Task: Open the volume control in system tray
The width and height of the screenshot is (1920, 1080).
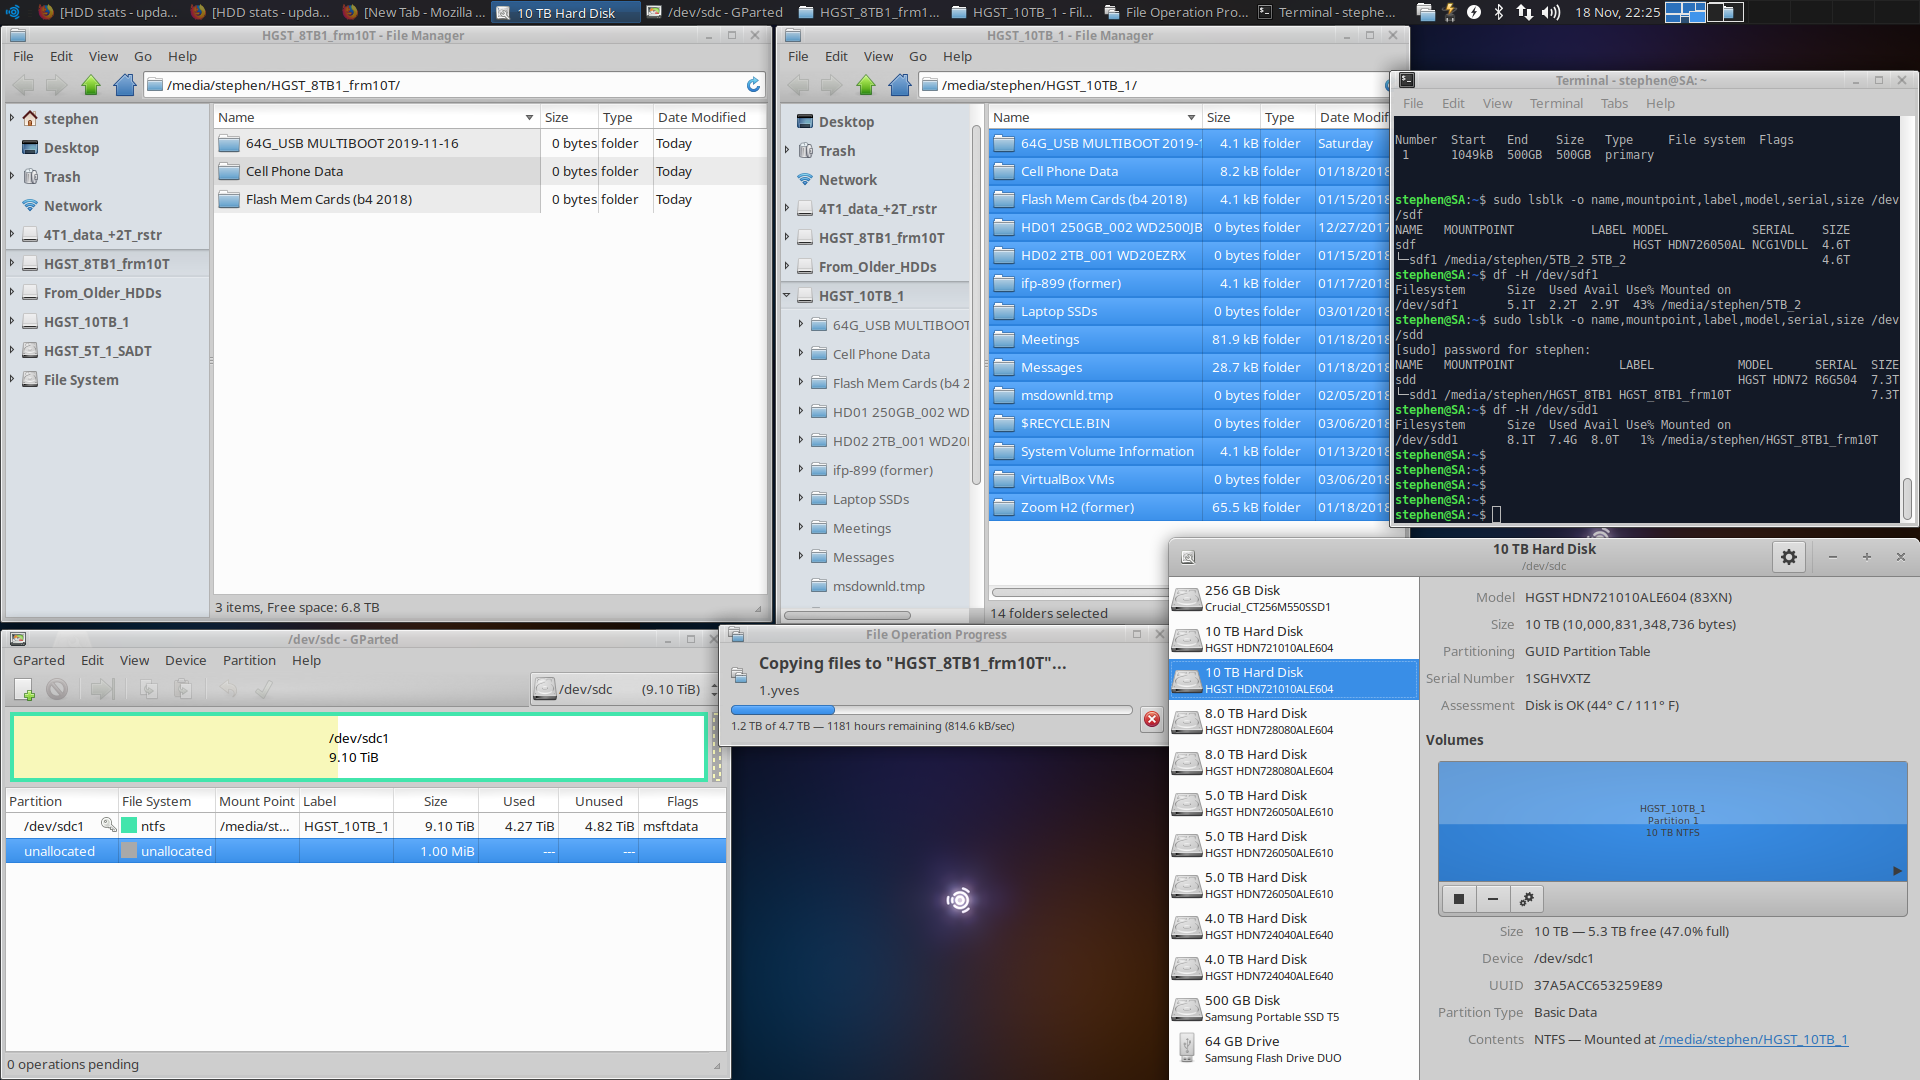Action: (1551, 12)
